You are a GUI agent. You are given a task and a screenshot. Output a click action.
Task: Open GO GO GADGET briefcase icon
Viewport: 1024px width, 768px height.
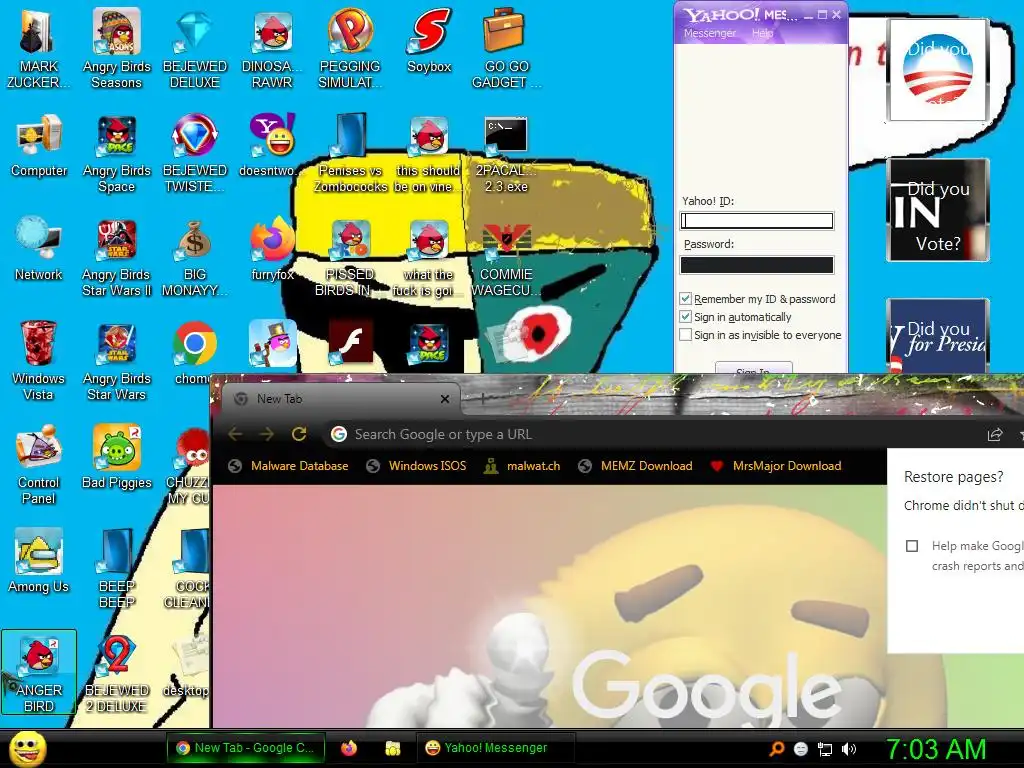(505, 48)
